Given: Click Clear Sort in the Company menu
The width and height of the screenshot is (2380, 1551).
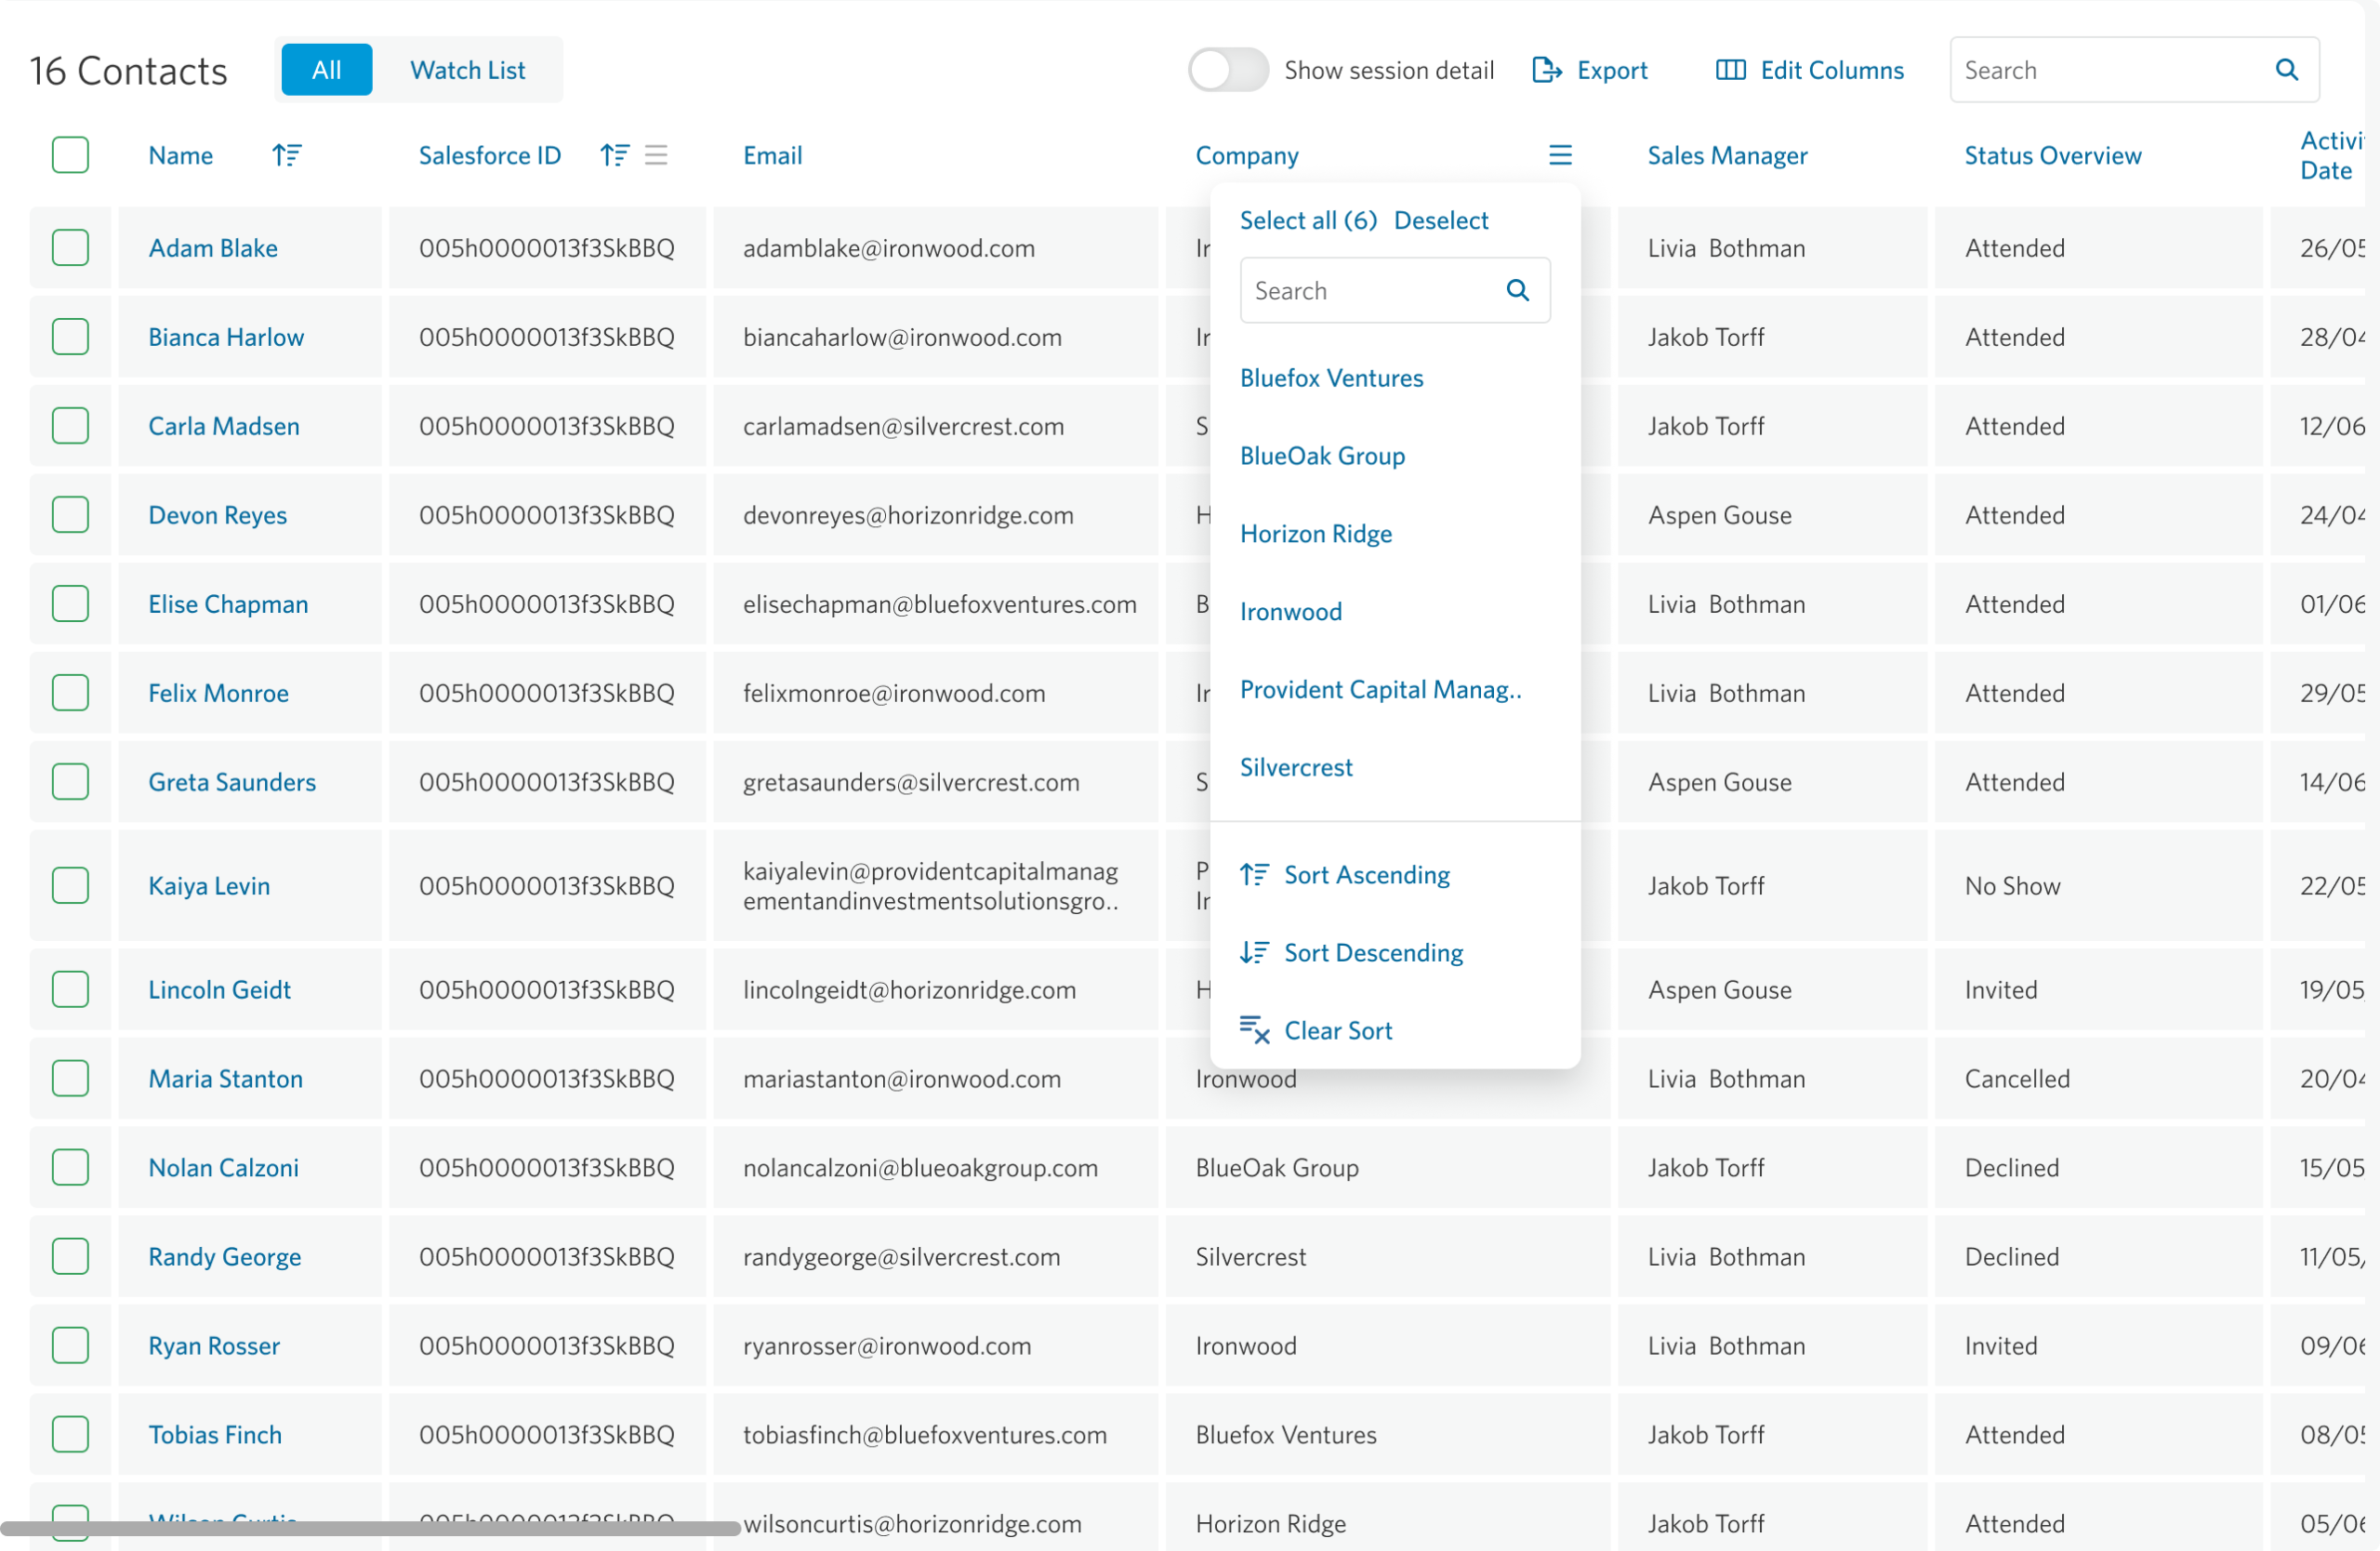Looking at the screenshot, I should point(1338,1030).
